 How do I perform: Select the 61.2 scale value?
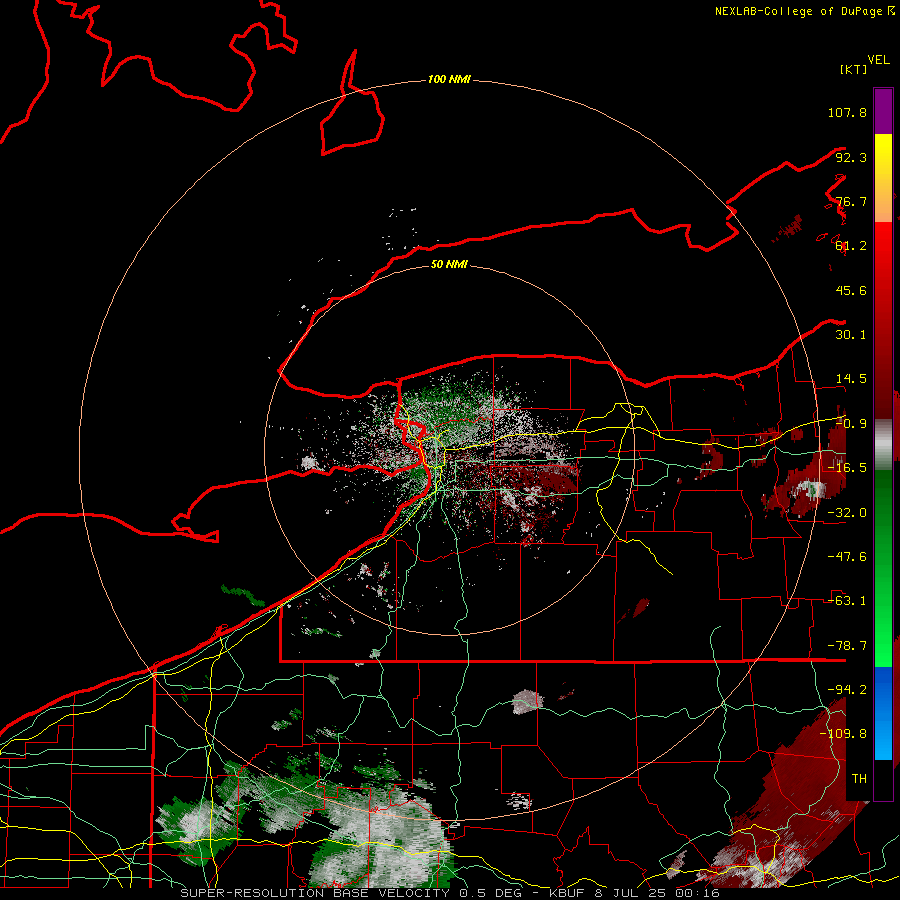point(851,246)
